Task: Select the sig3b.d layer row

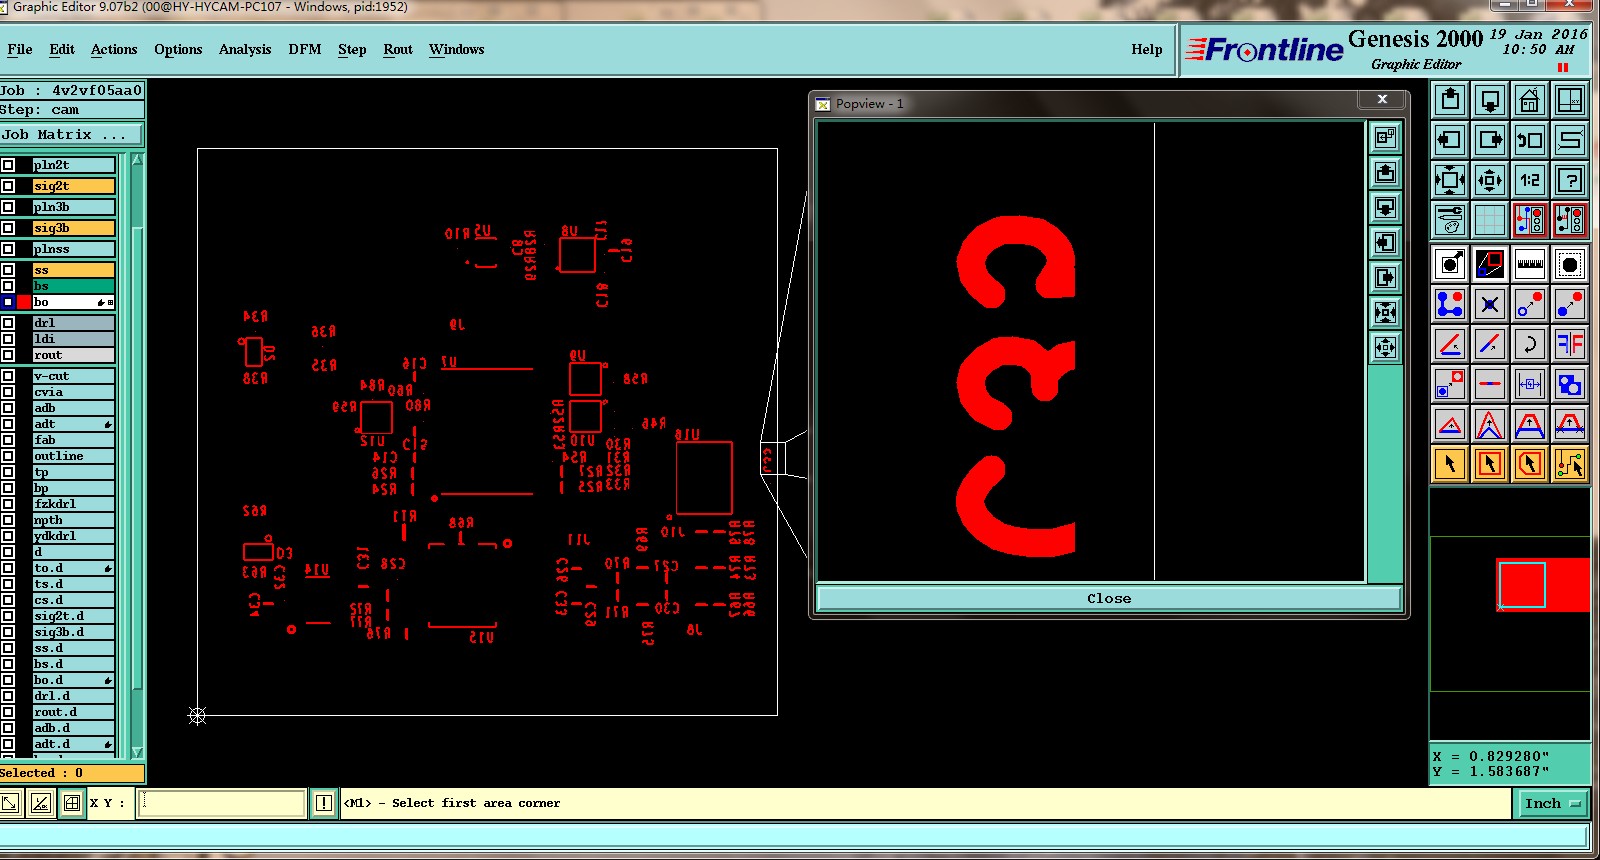Action: pyautogui.click(x=74, y=632)
